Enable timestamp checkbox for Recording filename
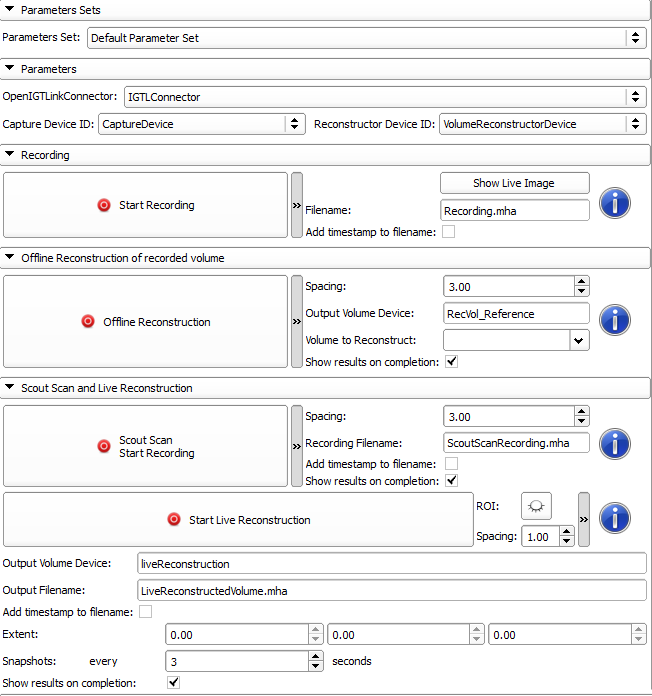 pyautogui.click(x=449, y=232)
